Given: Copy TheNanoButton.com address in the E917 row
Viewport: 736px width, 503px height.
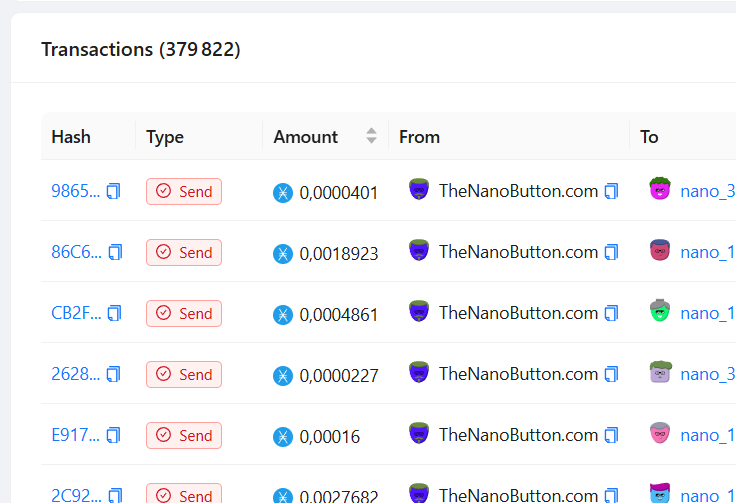Looking at the screenshot, I should (x=611, y=435).
